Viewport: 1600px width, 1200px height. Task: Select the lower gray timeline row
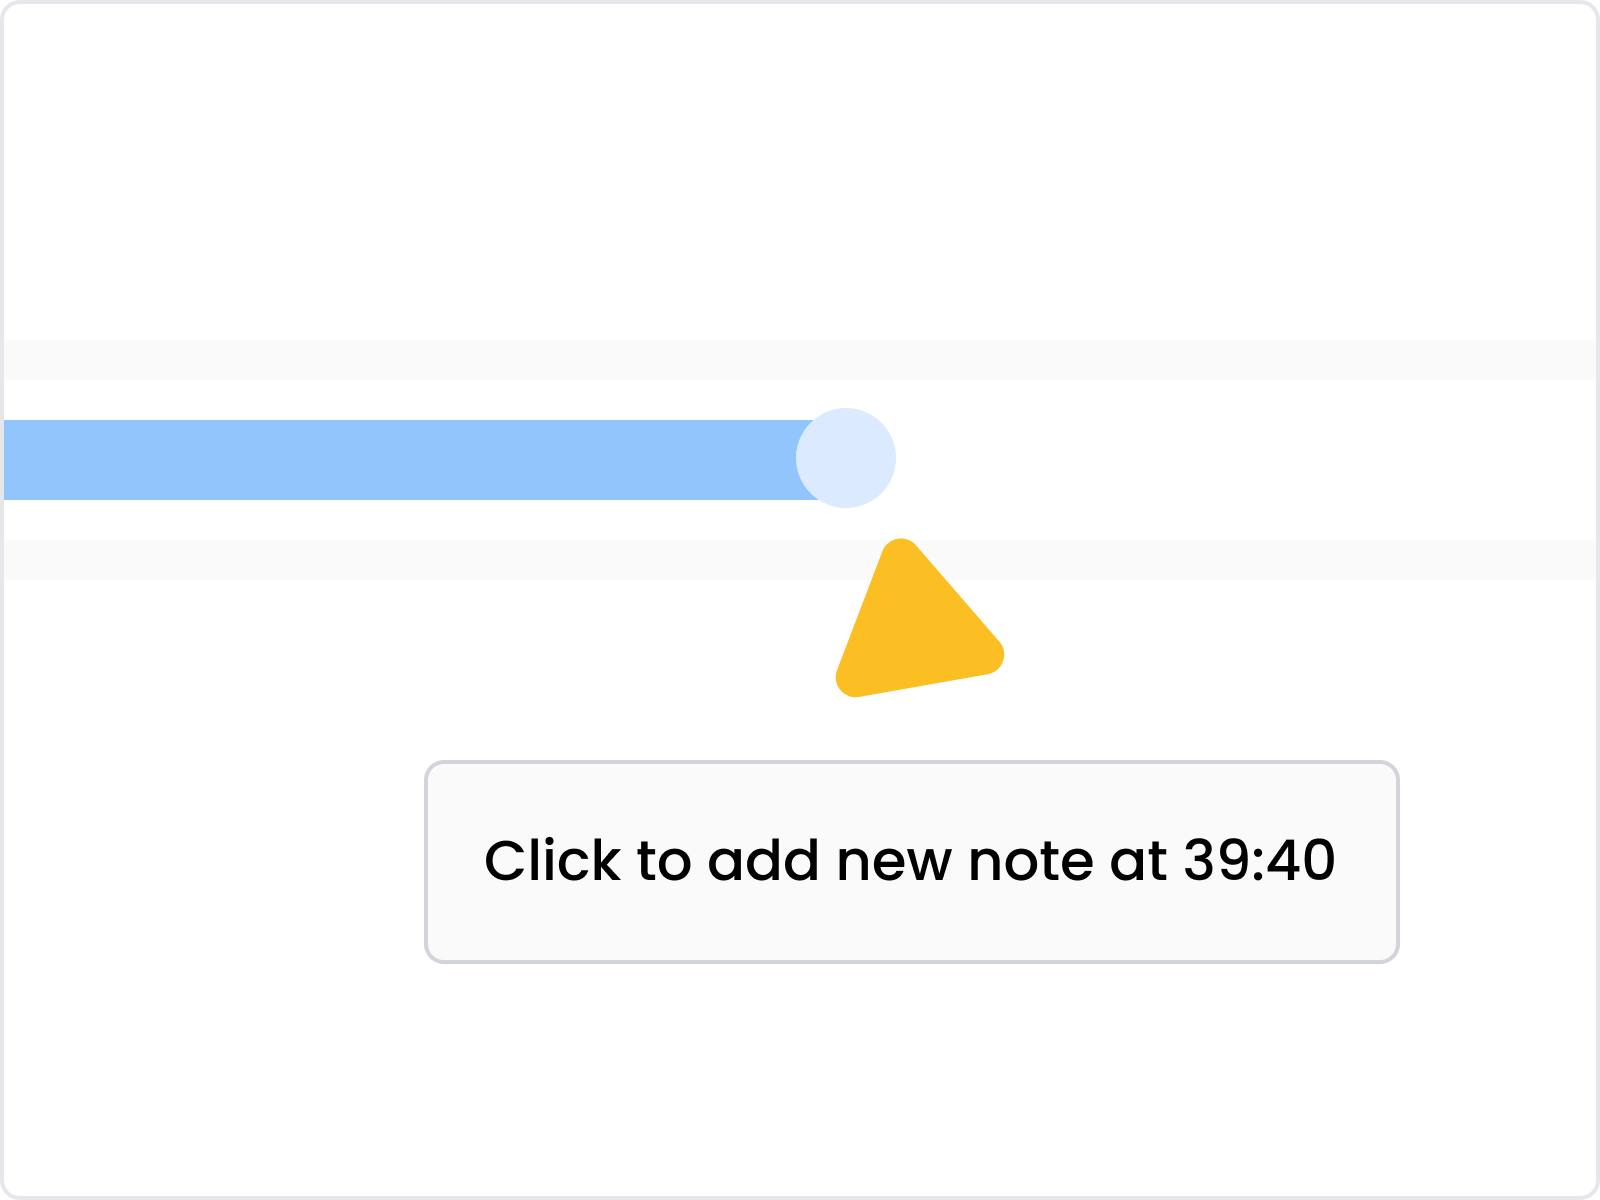(x=800, y=558)
